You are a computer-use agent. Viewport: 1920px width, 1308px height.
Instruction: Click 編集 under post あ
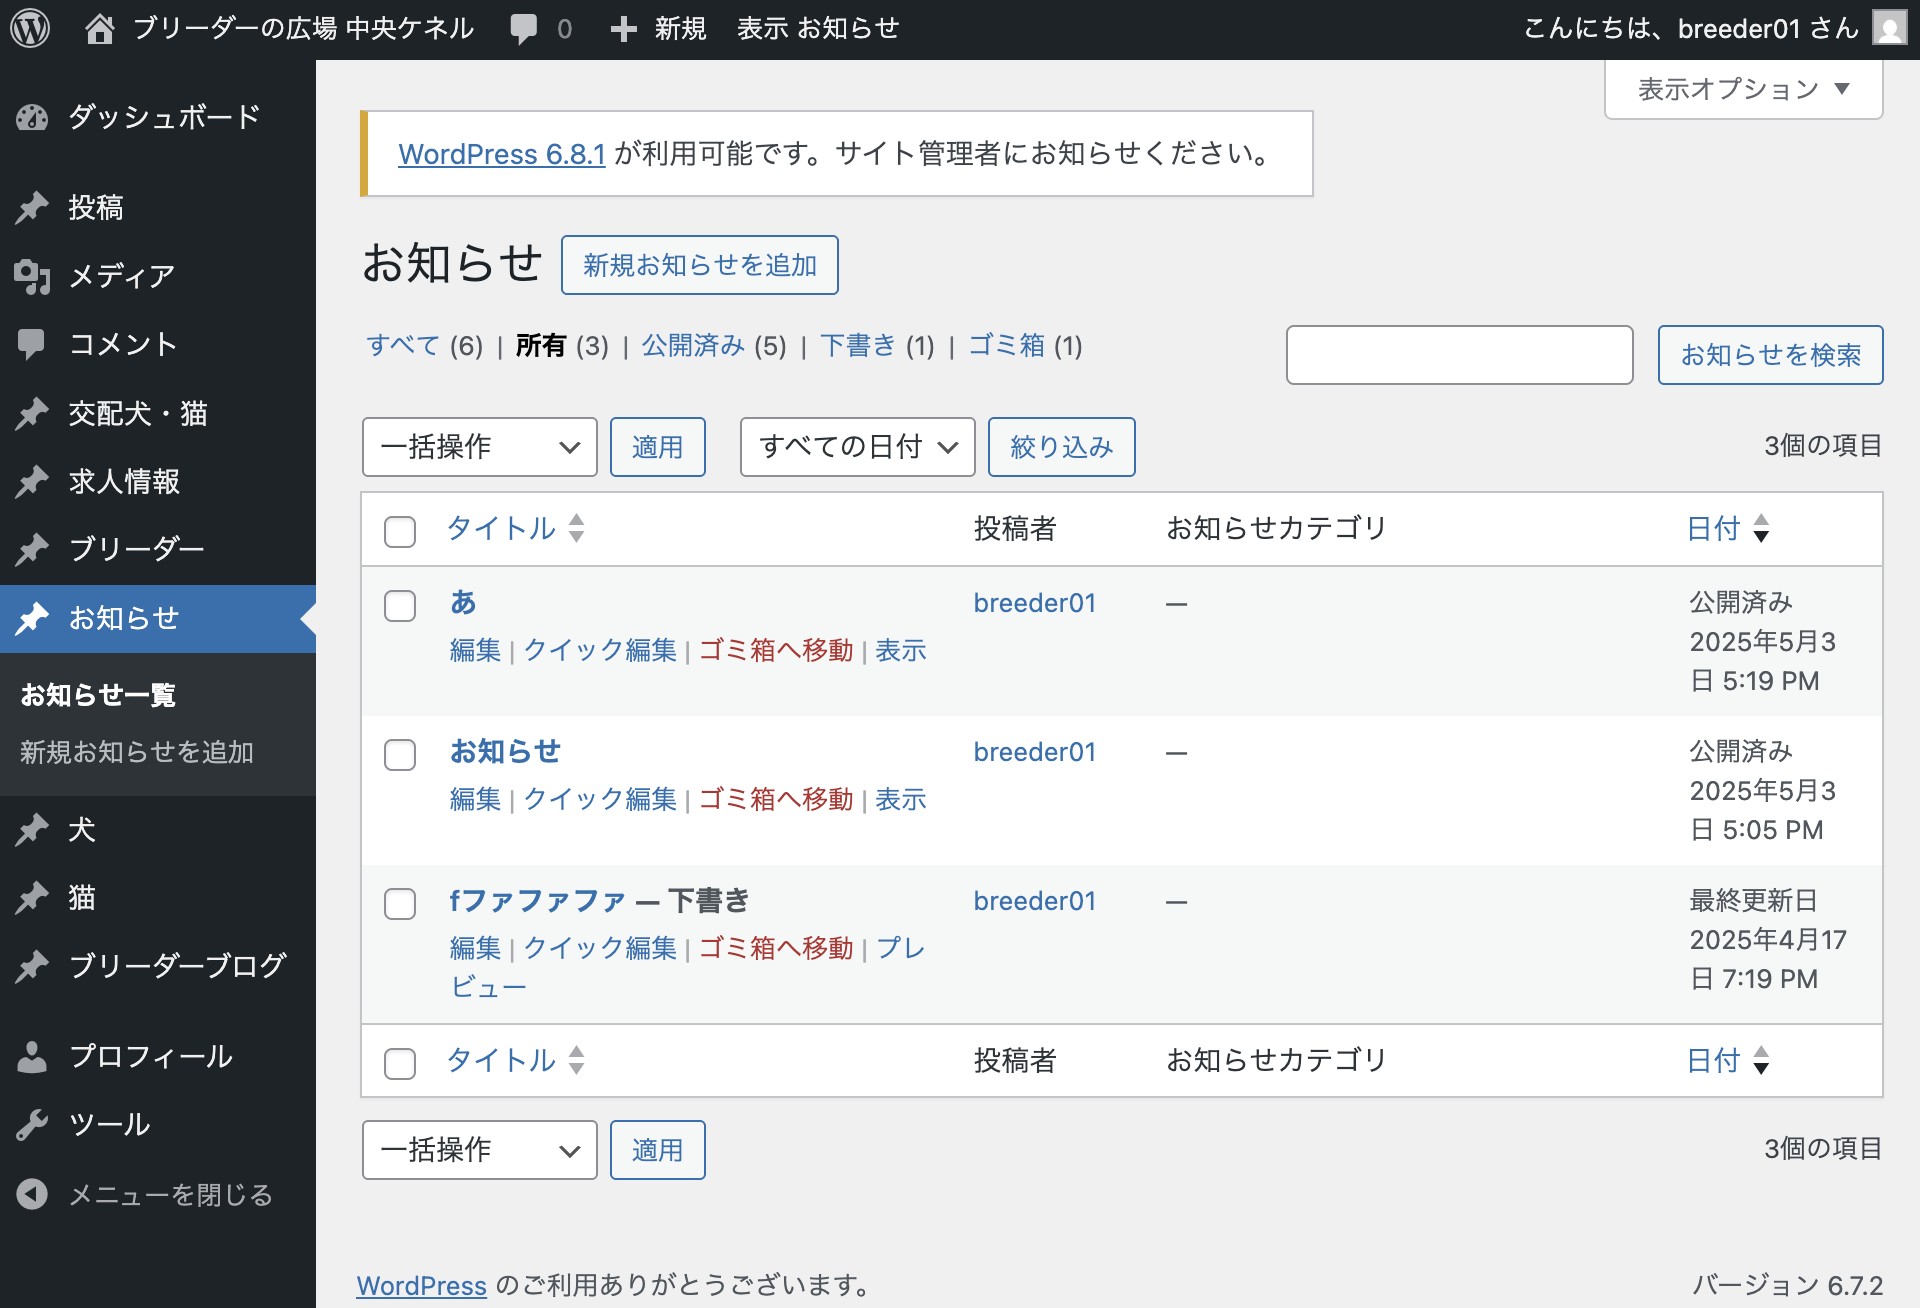475,650
